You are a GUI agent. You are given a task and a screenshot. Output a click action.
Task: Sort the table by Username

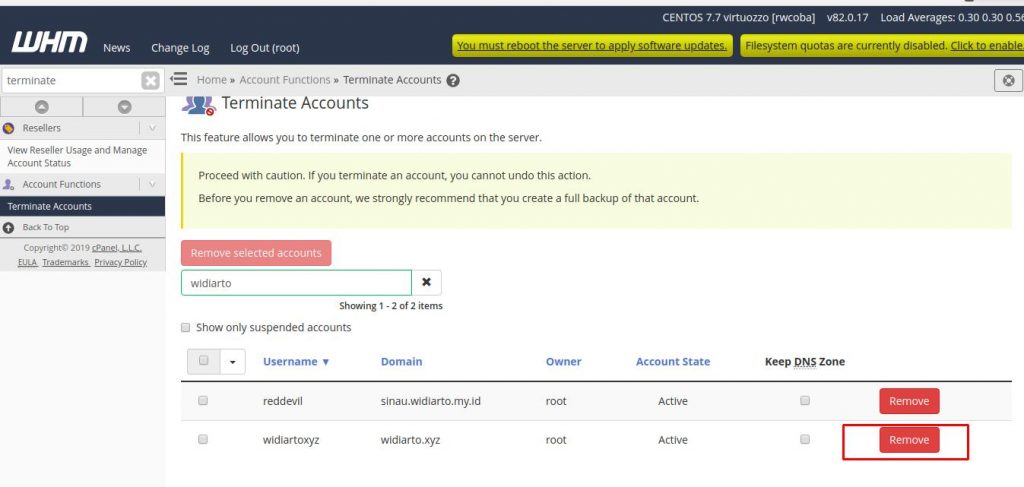point(296,362)
